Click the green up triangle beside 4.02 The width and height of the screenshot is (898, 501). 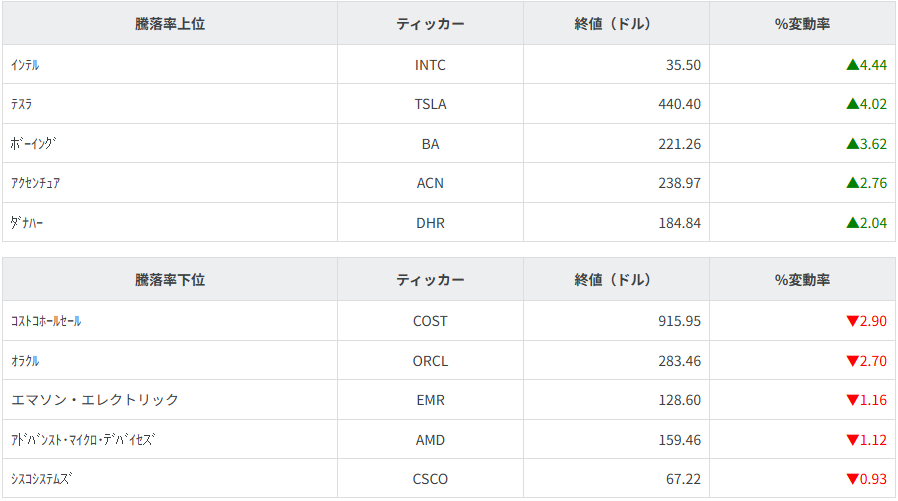pyautogui.click(x=852, y=104)
